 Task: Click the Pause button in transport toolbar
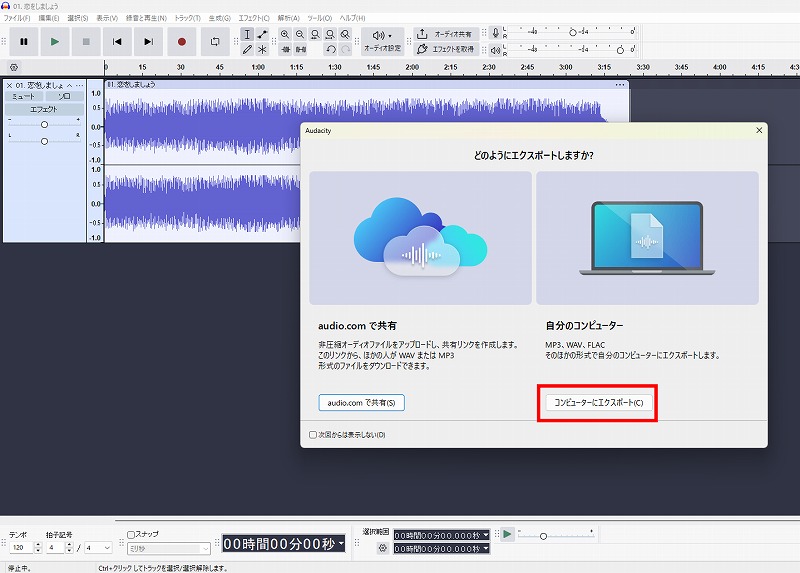click(23, 42)
